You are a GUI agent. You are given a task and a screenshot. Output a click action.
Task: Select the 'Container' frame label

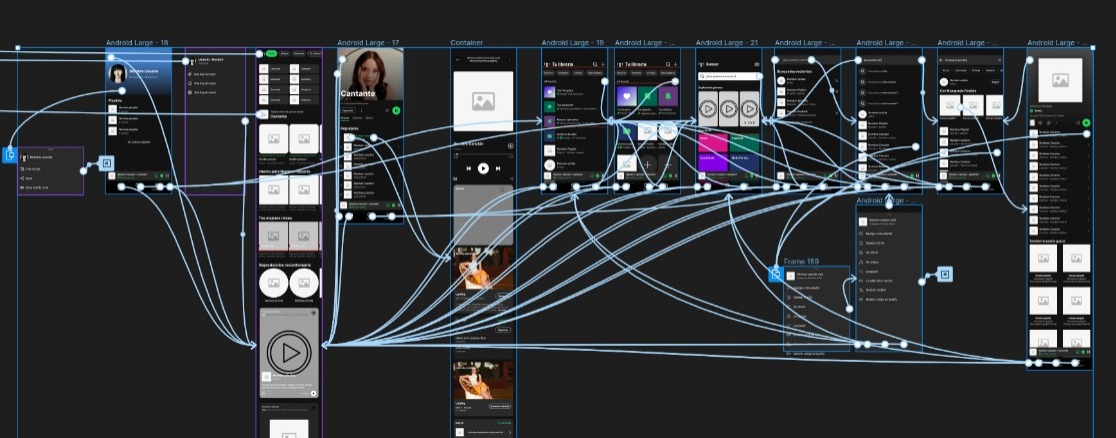point(467,43)
